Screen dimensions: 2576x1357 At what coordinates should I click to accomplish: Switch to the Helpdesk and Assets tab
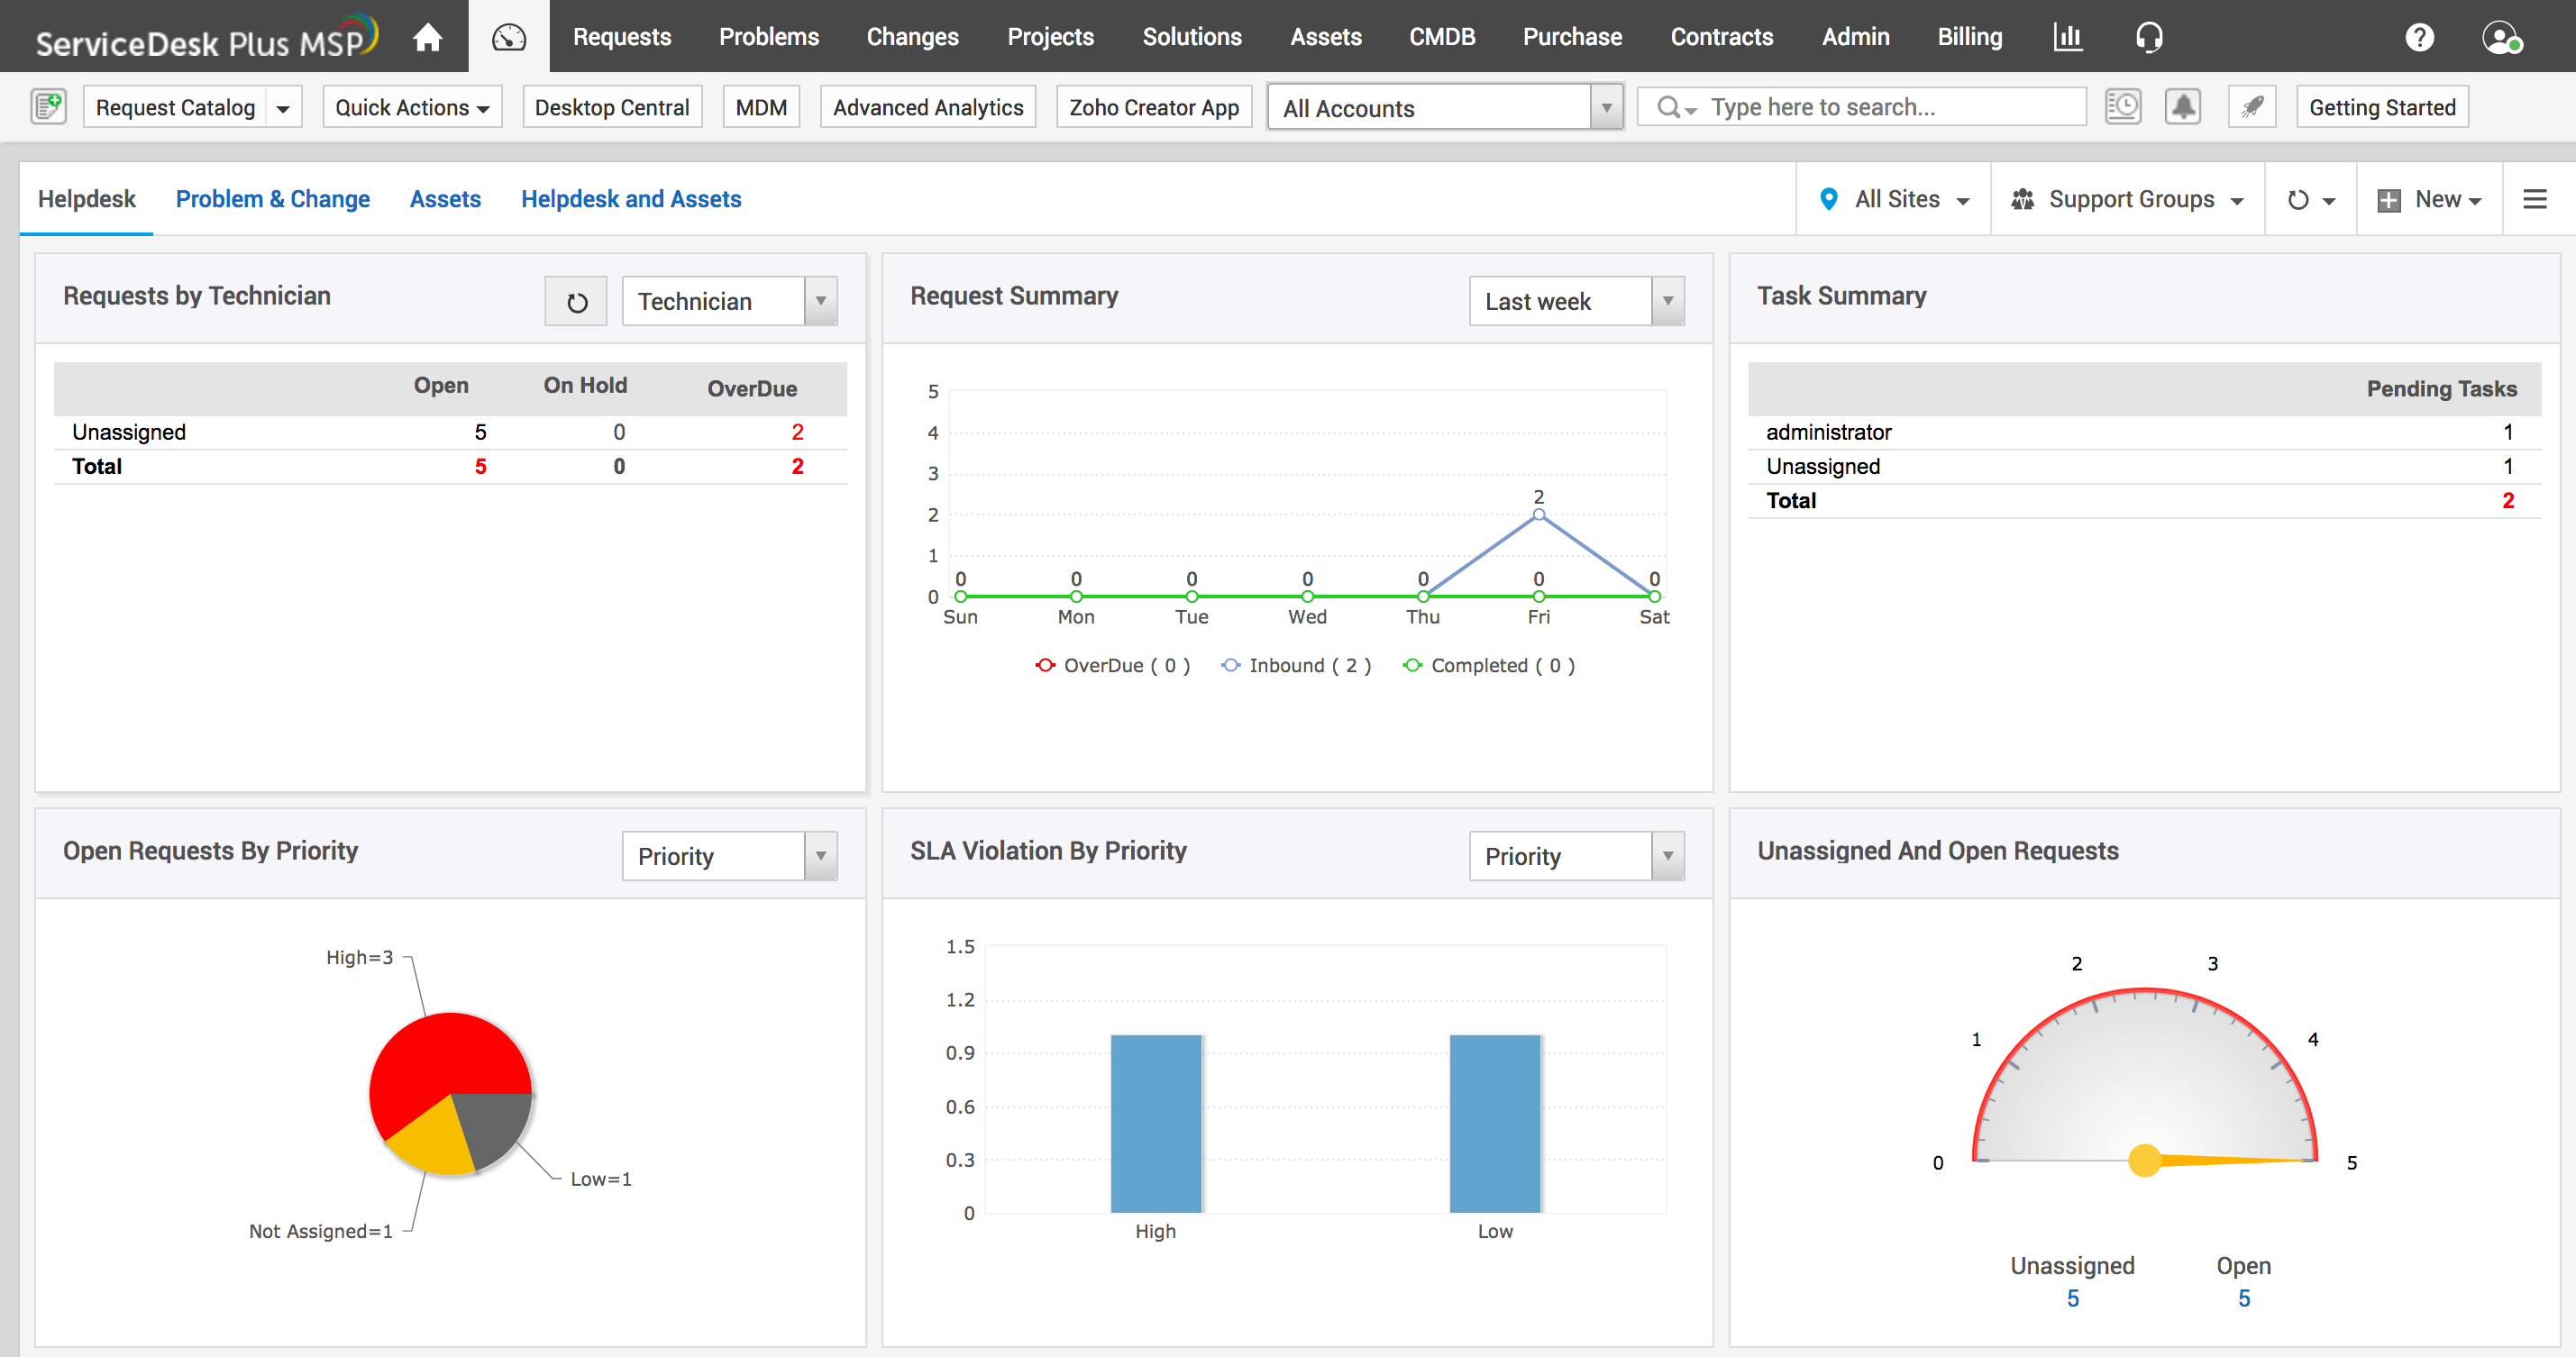630,199
